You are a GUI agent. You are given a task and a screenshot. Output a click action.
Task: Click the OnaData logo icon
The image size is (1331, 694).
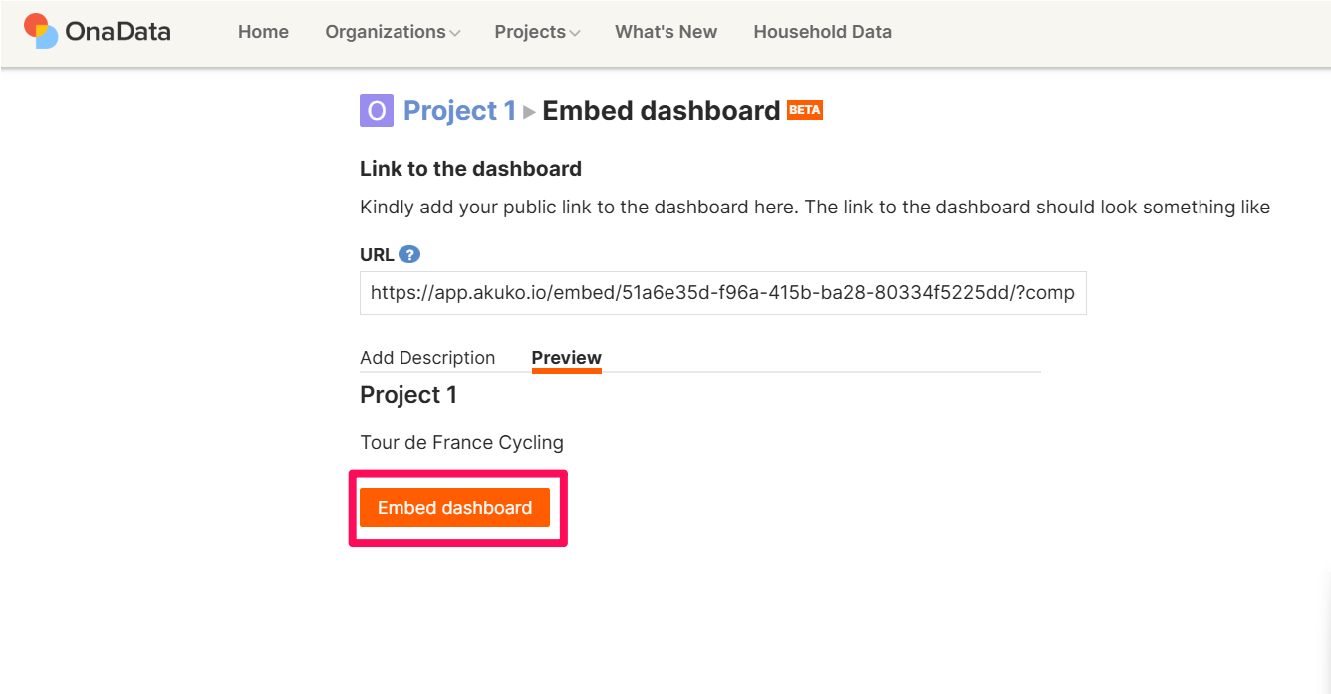(x=41, y=31)
